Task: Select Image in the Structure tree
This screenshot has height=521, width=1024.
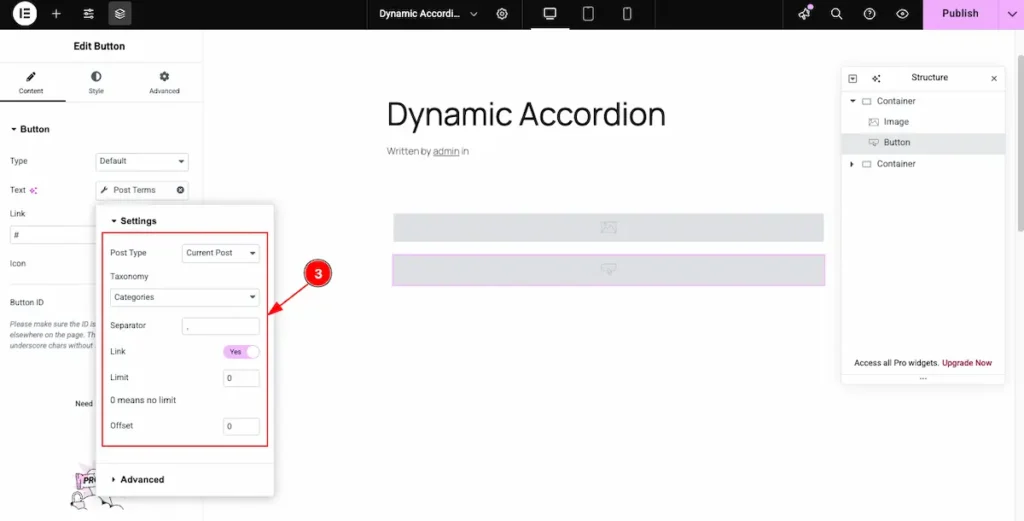Action: point(896,122)
